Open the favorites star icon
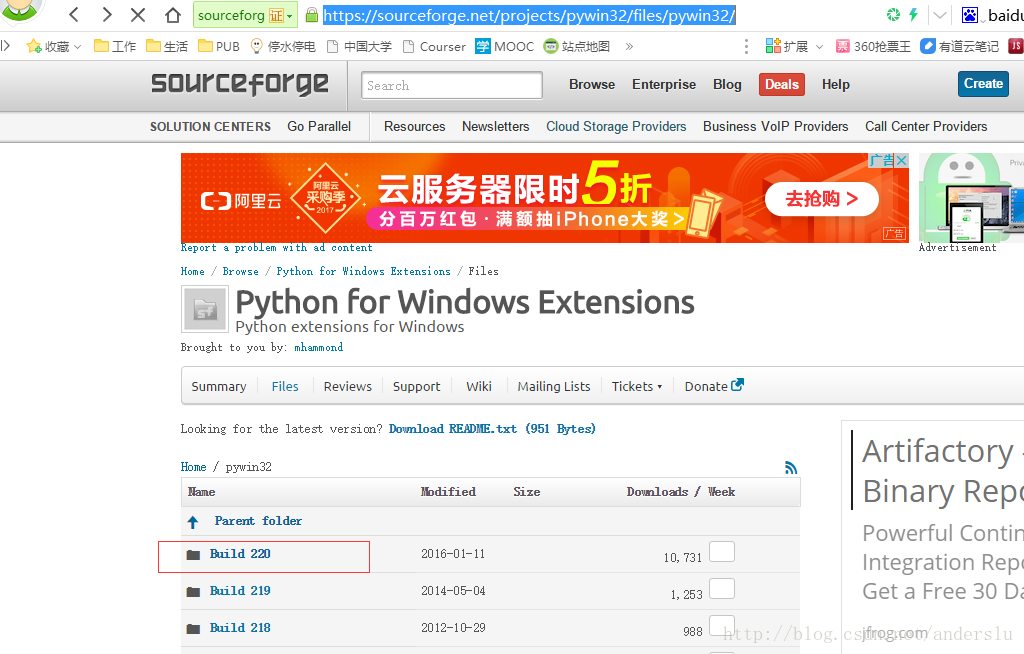The image size is (1024, 654). (x=34, y=46)
